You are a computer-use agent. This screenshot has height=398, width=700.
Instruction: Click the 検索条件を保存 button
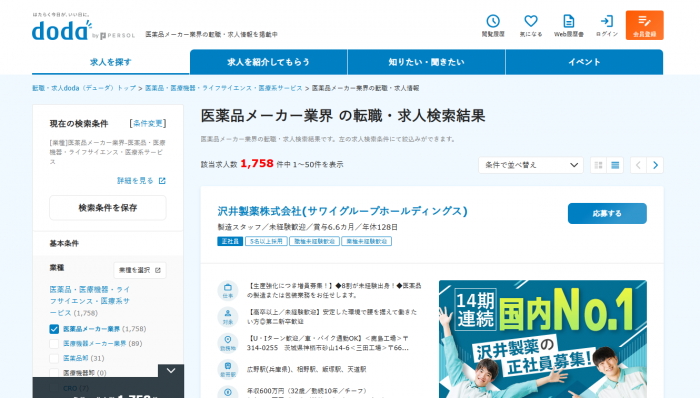click(108, 208)
